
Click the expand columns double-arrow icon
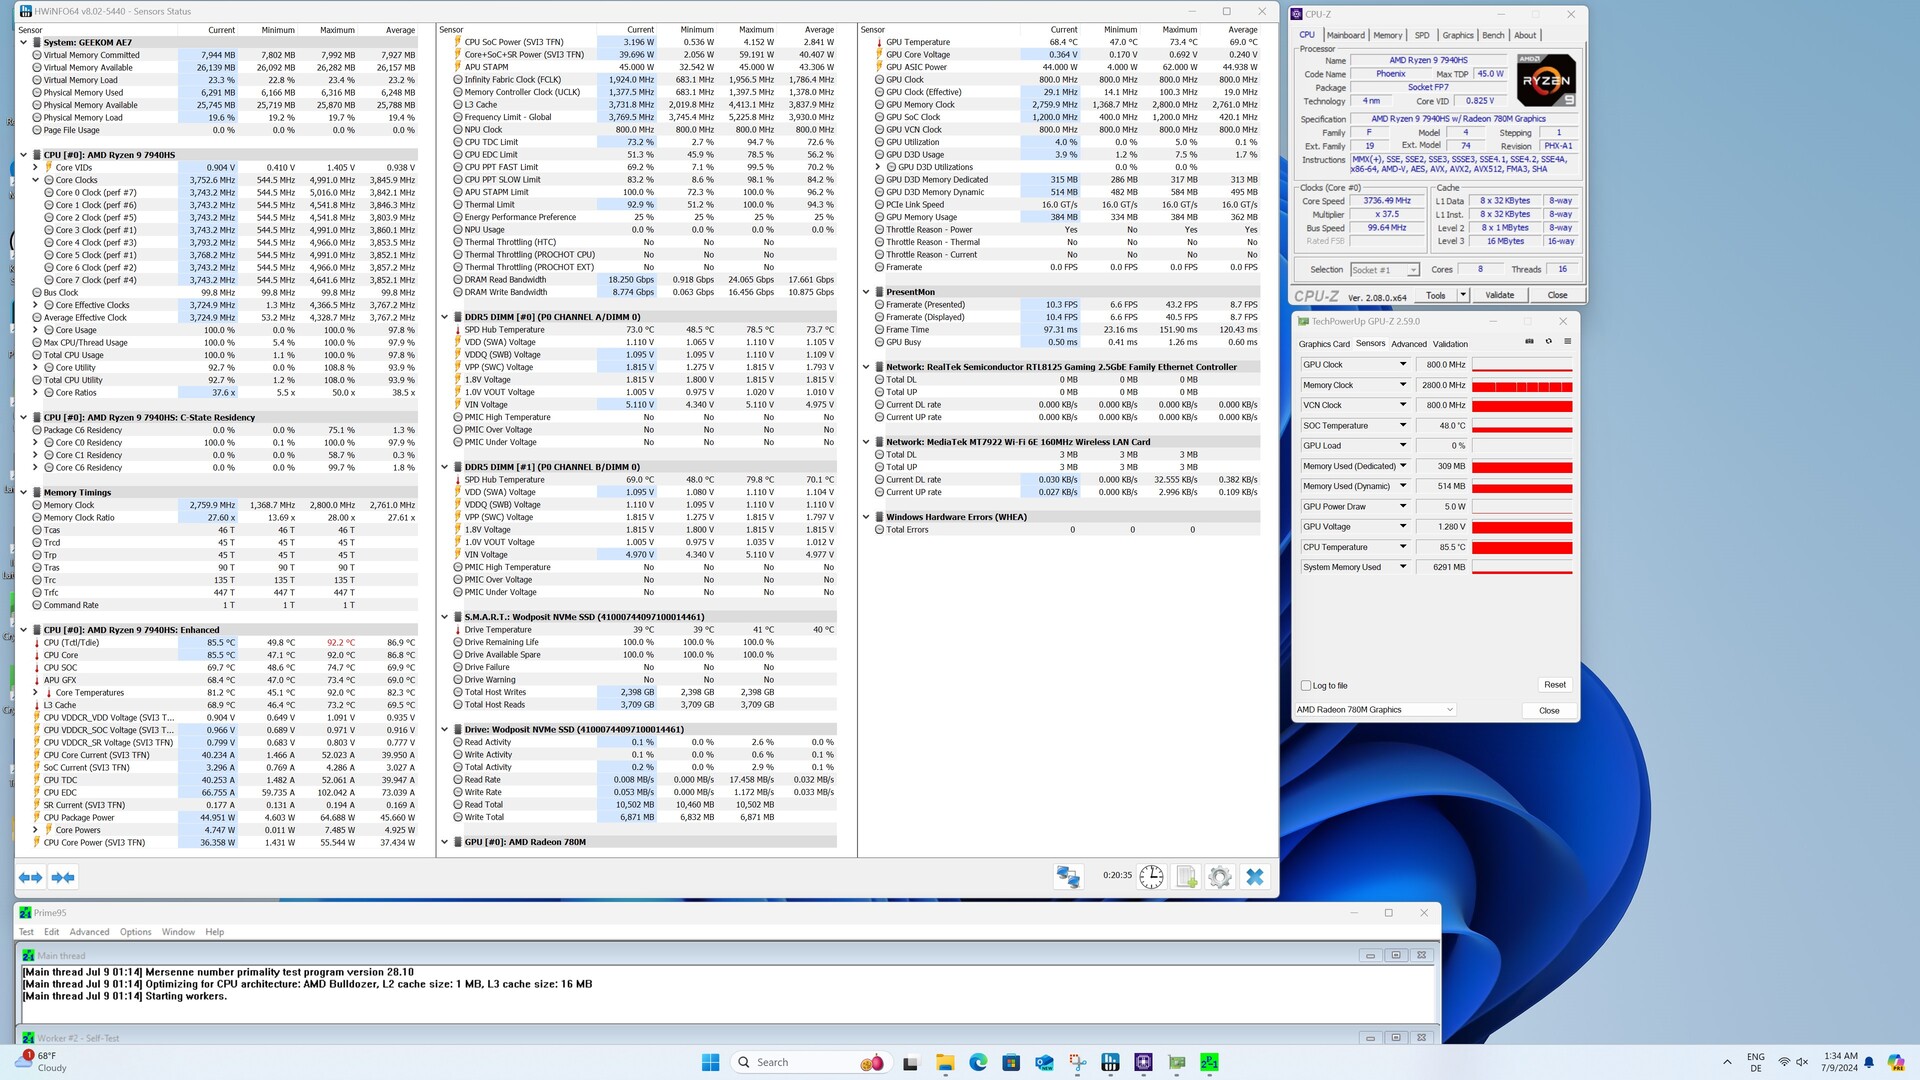pos(31,877)
